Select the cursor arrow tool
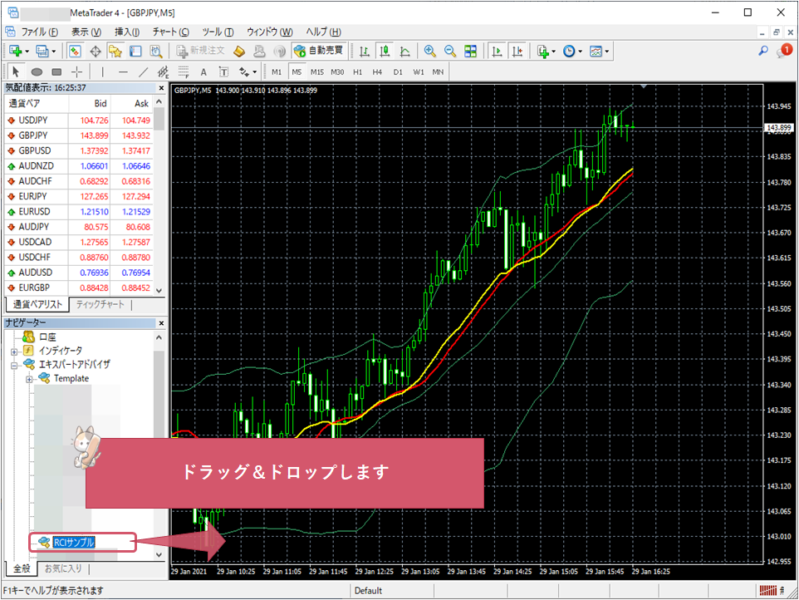799x600 pixels. pos(15,72)
